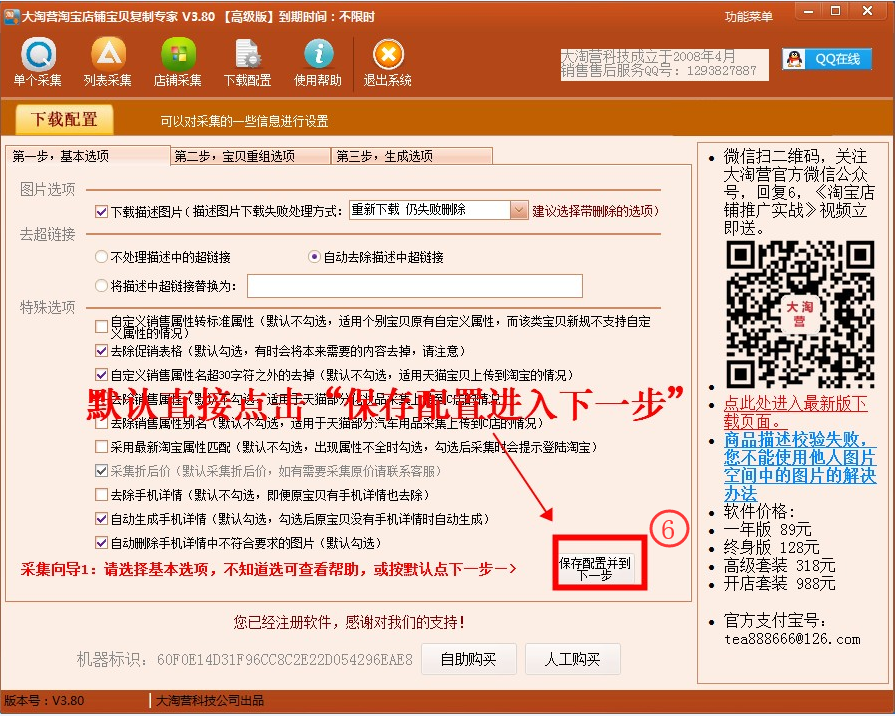
Task: Open 商品描述校验失败 solution link
Action: pos(800,466)
